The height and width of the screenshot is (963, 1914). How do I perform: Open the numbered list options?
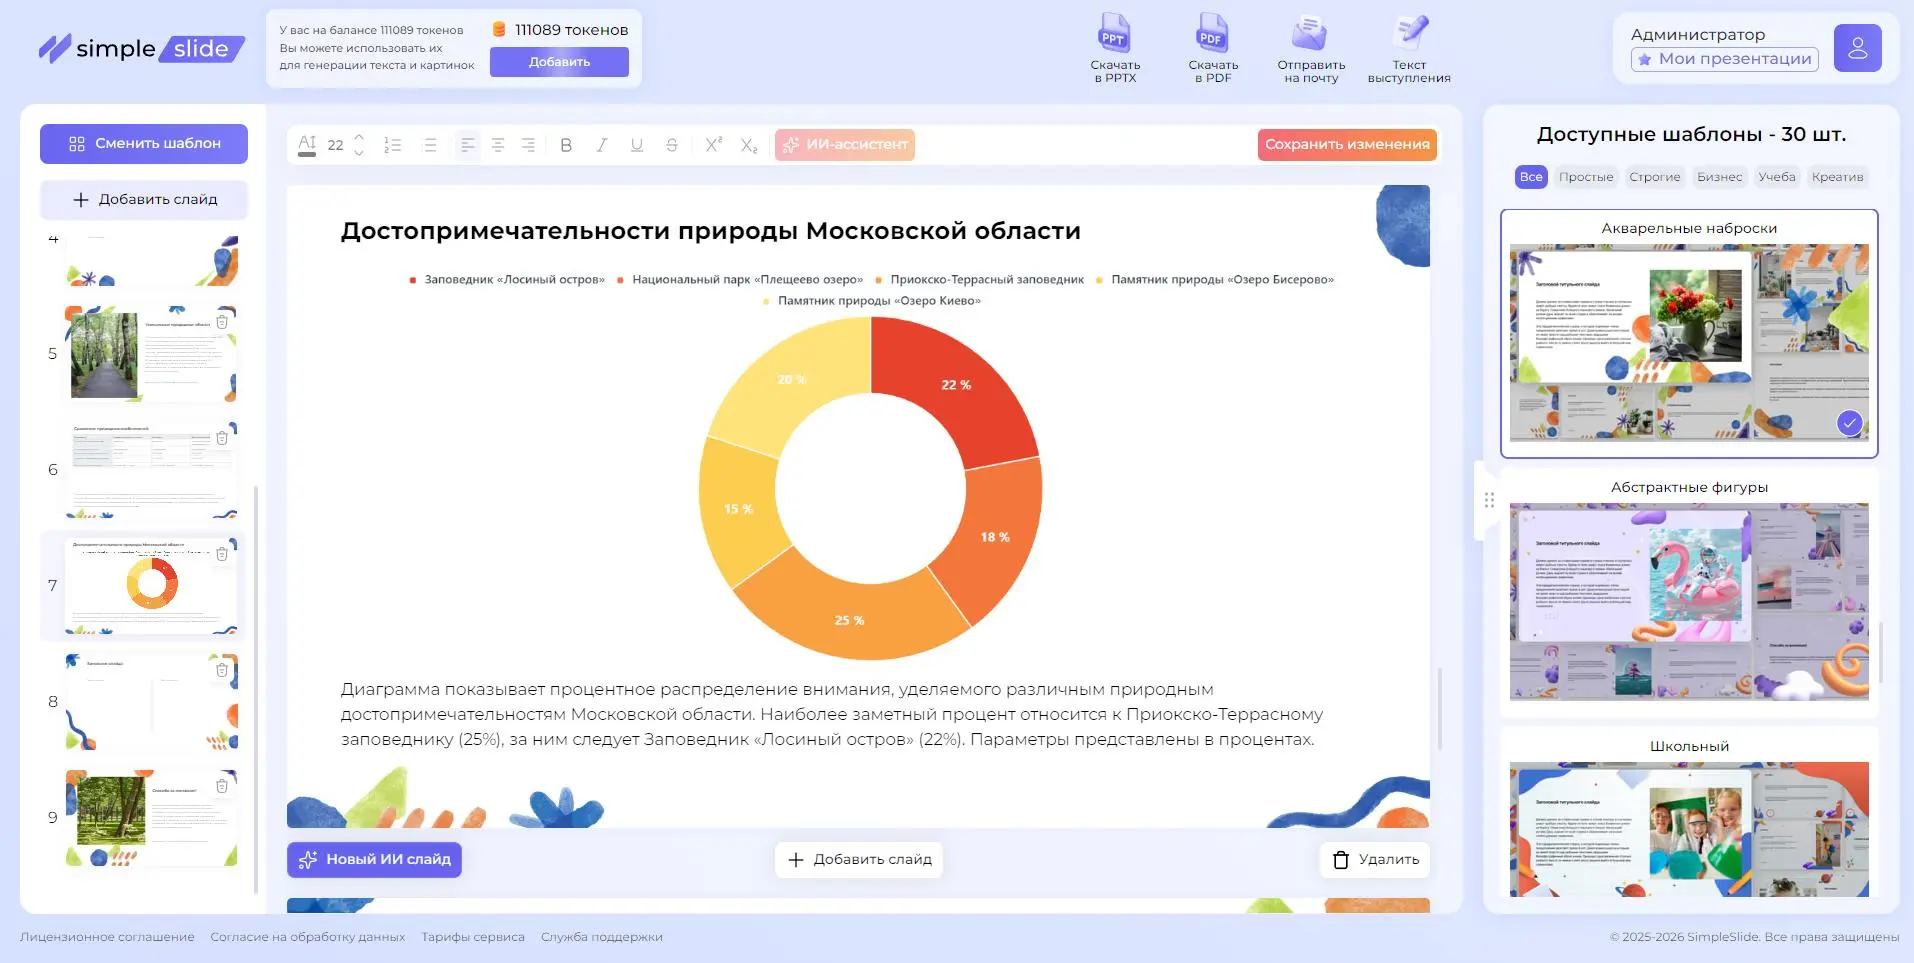point(393,145)
